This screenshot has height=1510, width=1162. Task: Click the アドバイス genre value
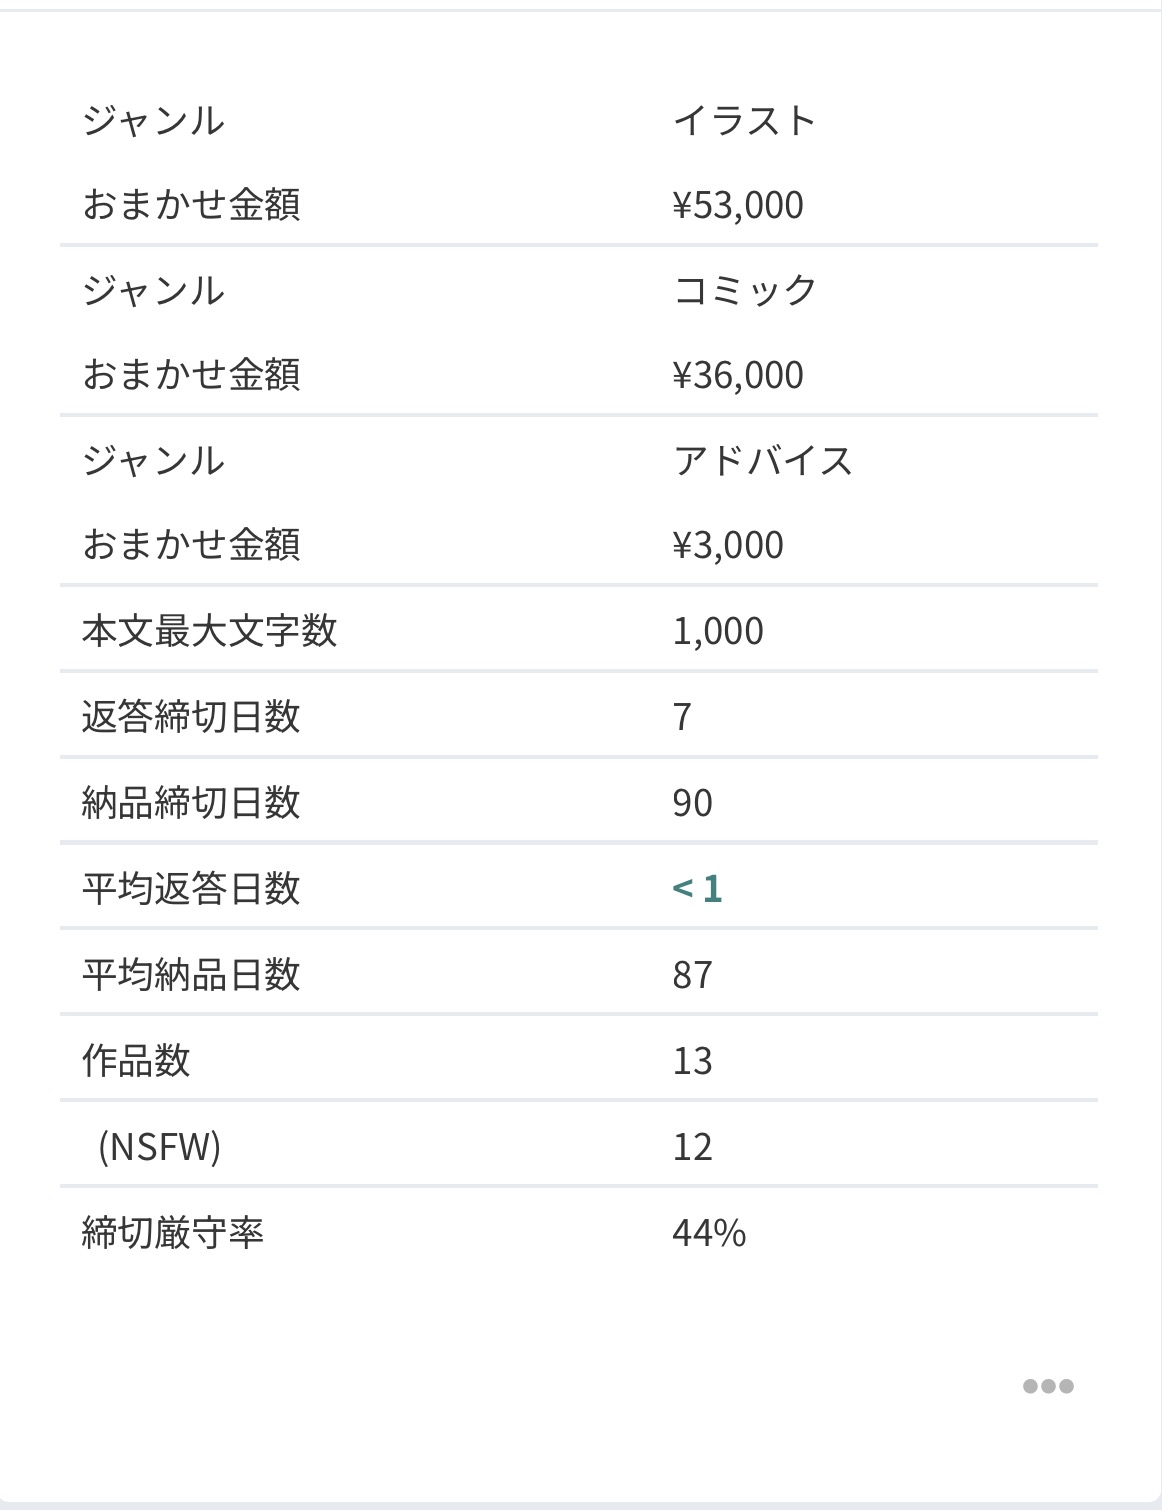(x=763, y=461)
